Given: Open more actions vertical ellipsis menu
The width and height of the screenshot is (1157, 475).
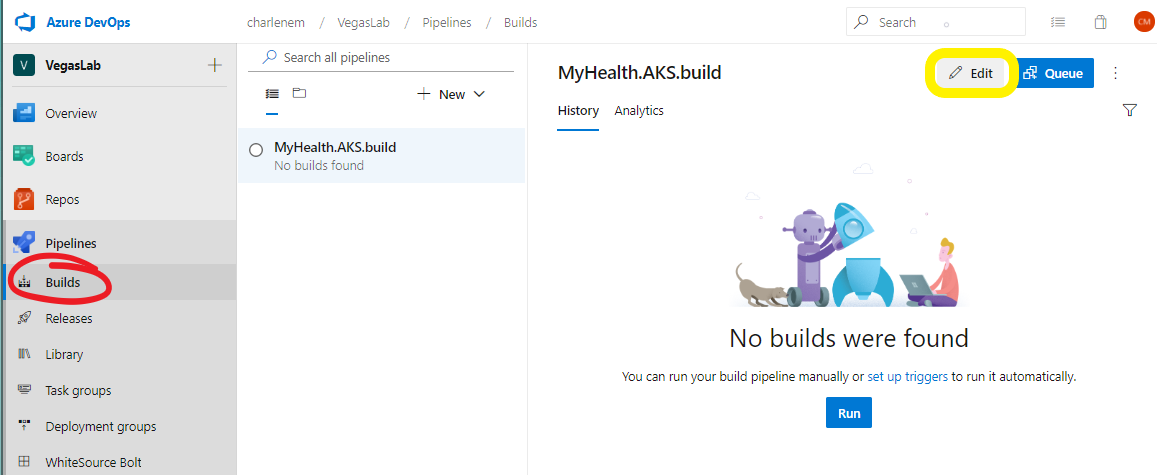Looking at the screenshot, I should [1116, 73].
